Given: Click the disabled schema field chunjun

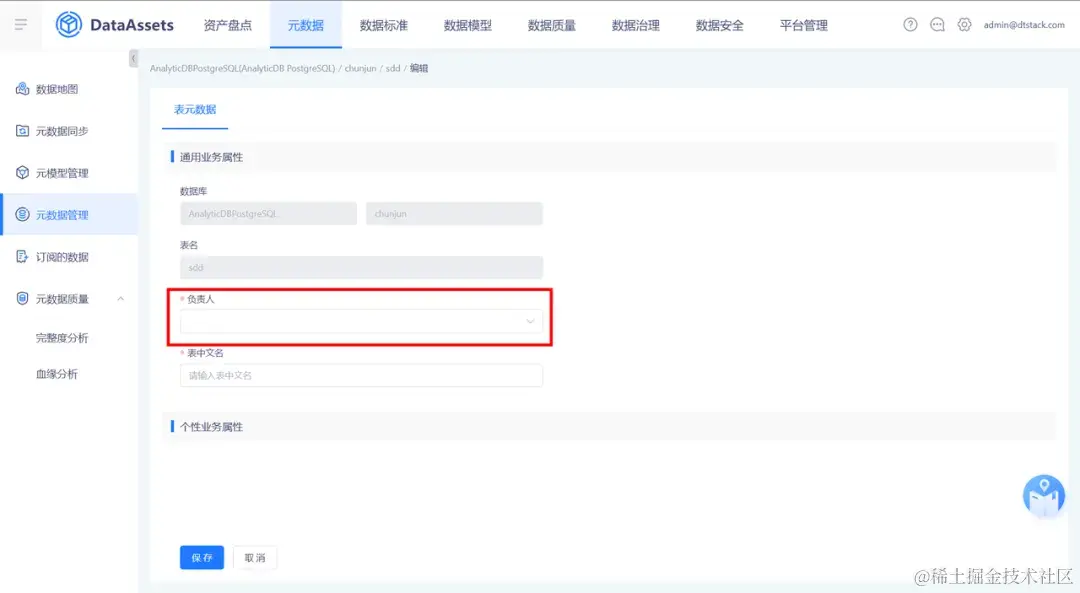Looking at the screenshot, I should tap(454, 214).
